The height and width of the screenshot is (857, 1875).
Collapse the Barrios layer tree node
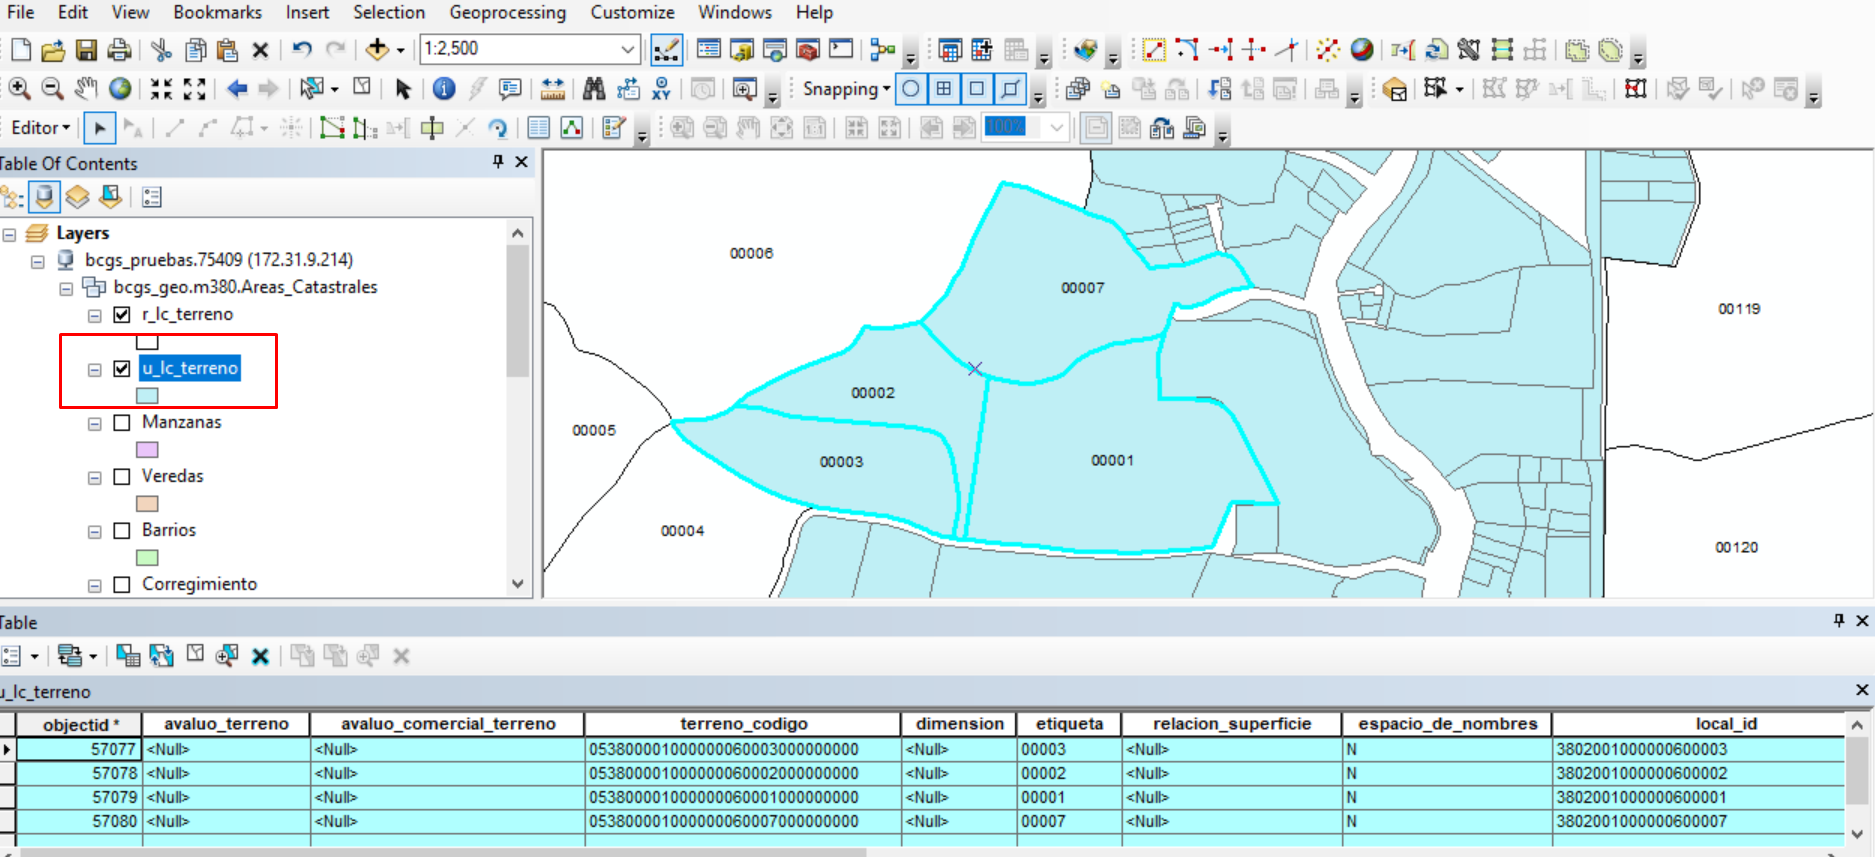coord(95,532)
